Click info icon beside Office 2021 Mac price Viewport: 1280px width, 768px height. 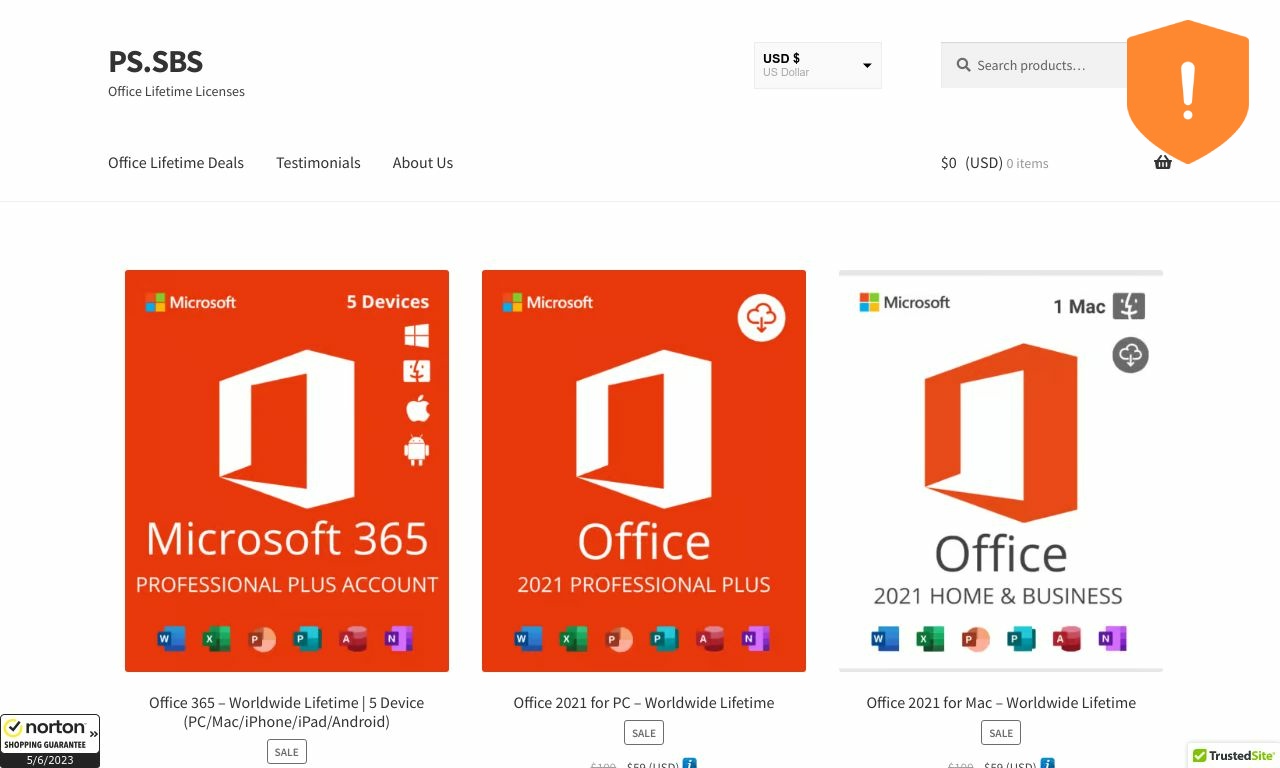(x=1046, y=764)
